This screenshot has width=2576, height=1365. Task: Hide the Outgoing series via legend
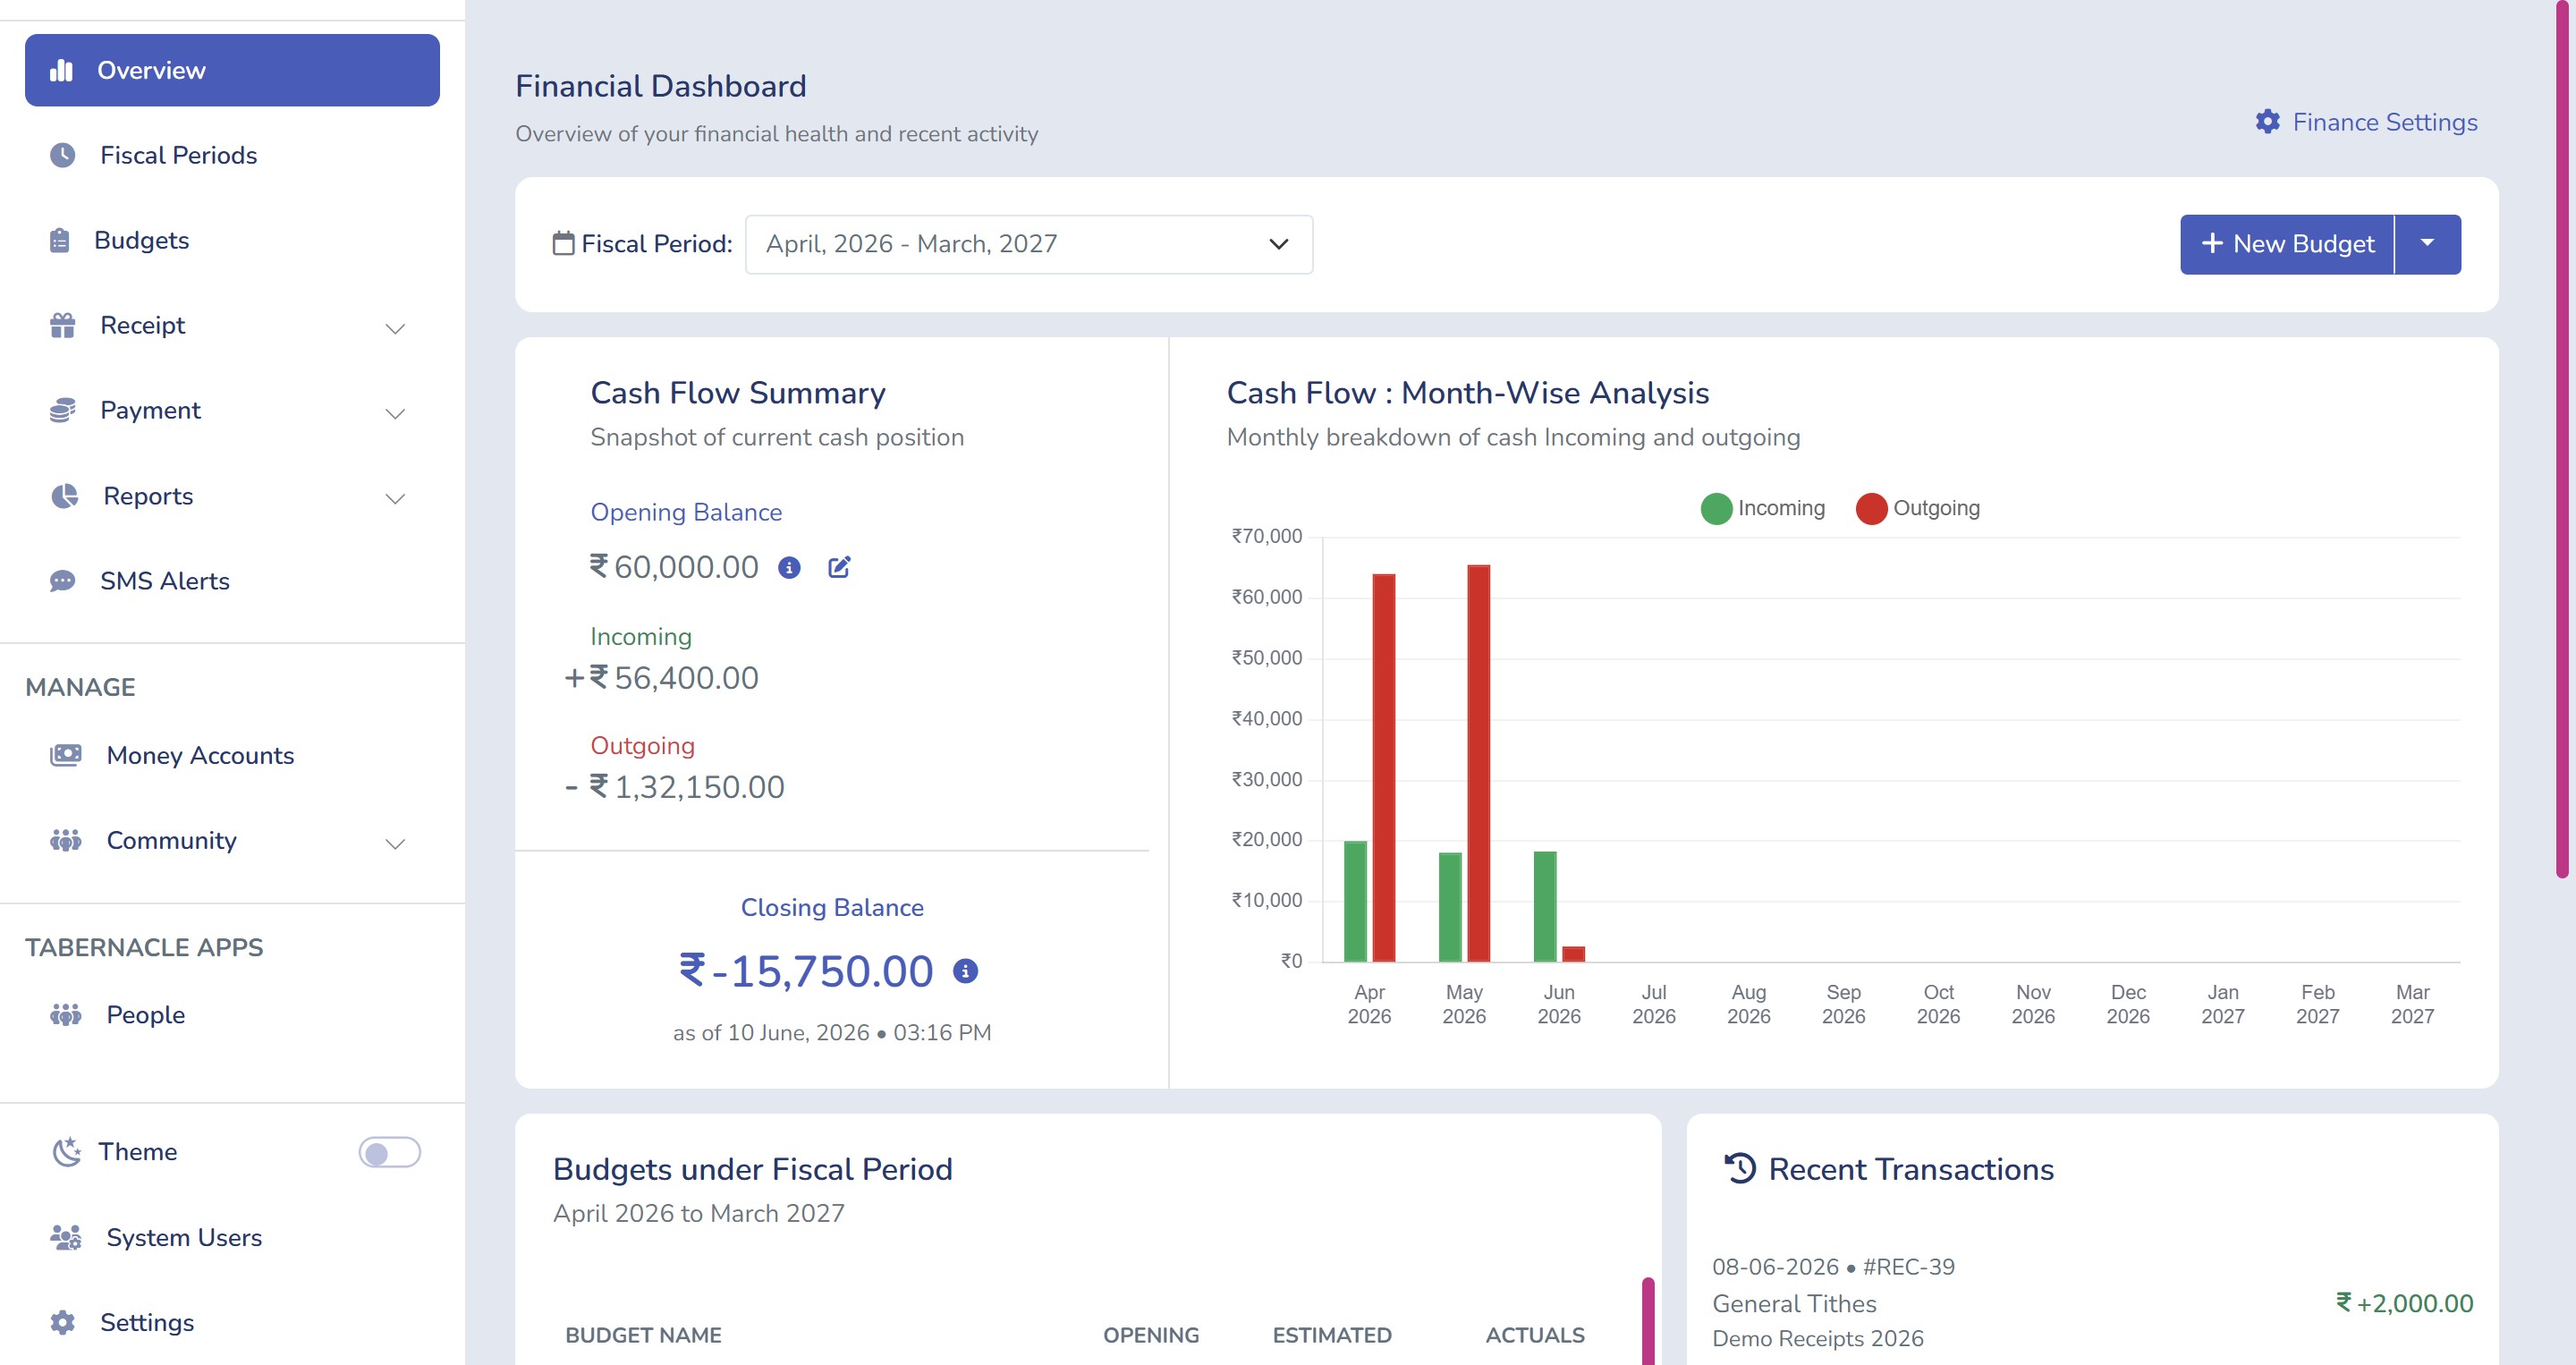[x=1917, y=508]
